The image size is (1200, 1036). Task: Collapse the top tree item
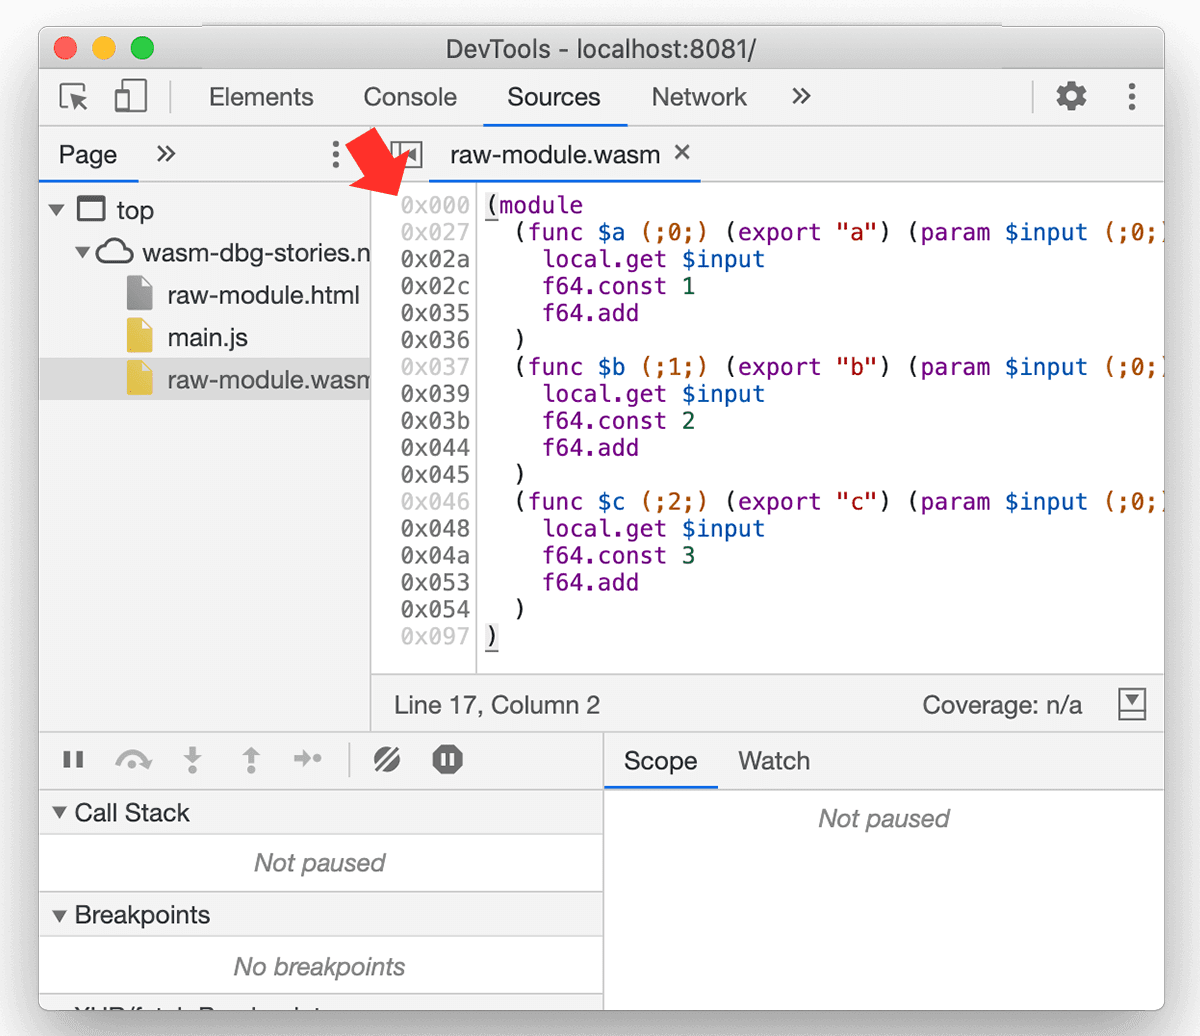(x=57, y=210)
